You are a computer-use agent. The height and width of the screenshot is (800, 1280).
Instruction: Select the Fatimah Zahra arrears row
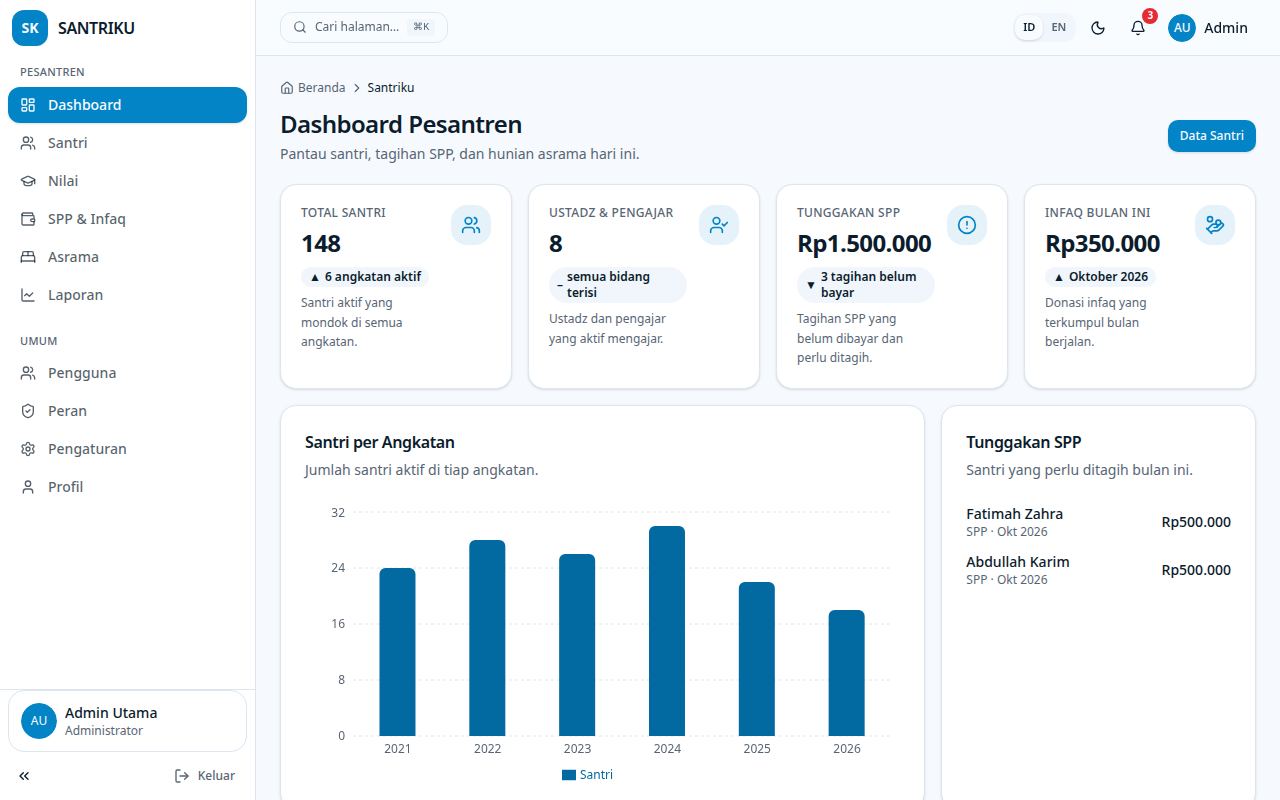coord(1098,522)
